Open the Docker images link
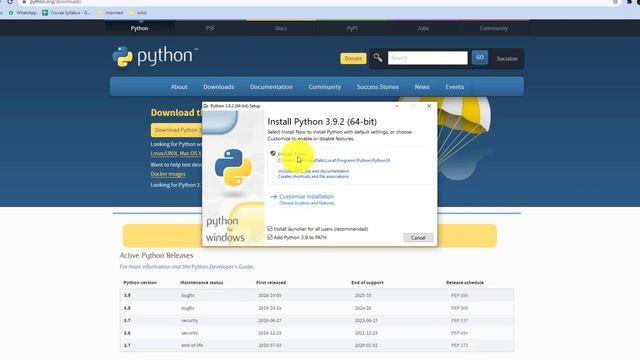The width and height of the screenshot is (640, 360). [168, 174]
